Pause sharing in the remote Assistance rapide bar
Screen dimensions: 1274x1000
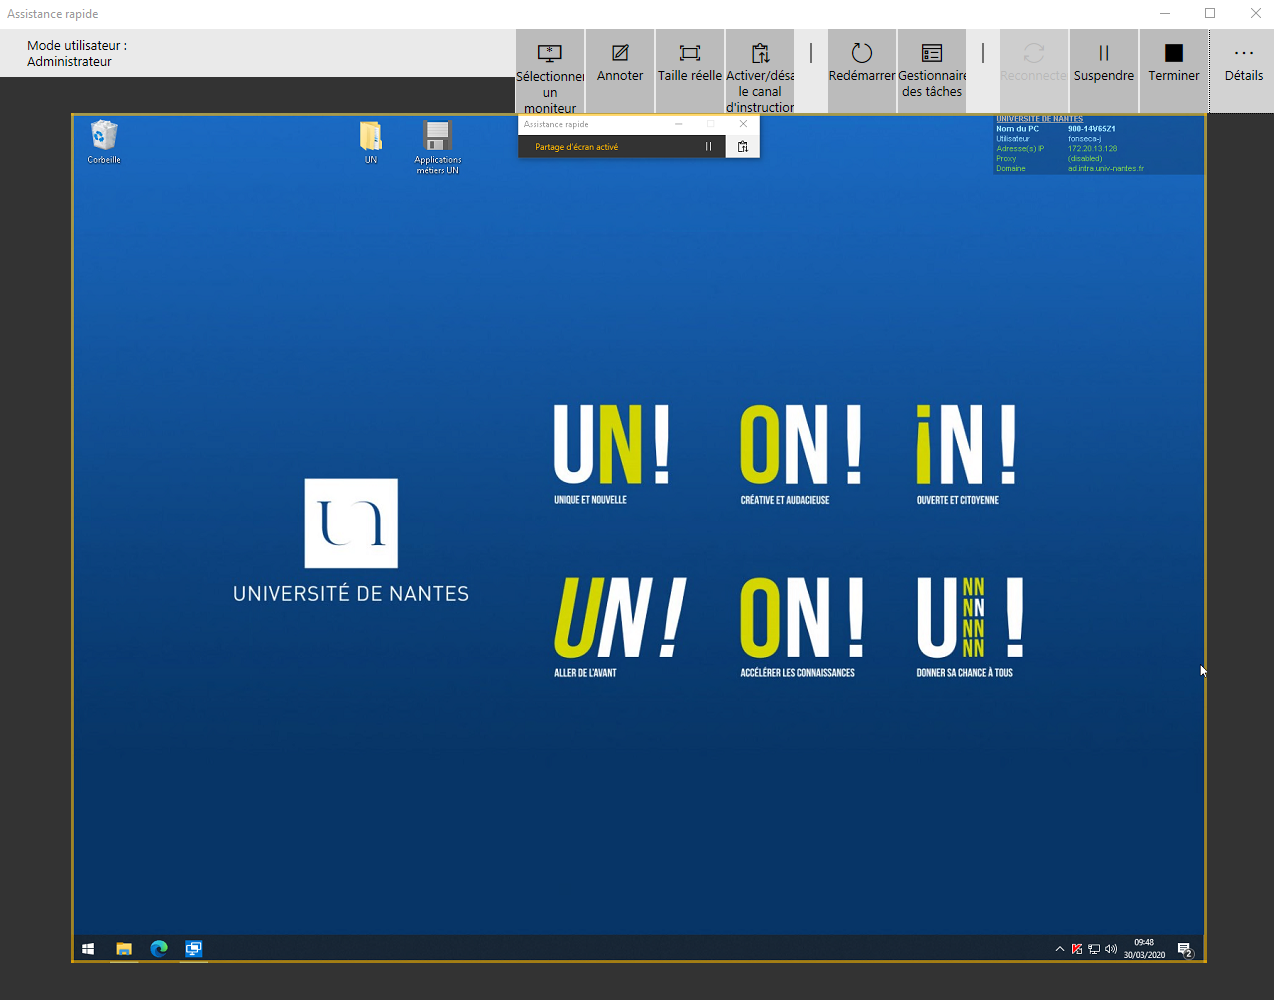click(x=708, y=147)
